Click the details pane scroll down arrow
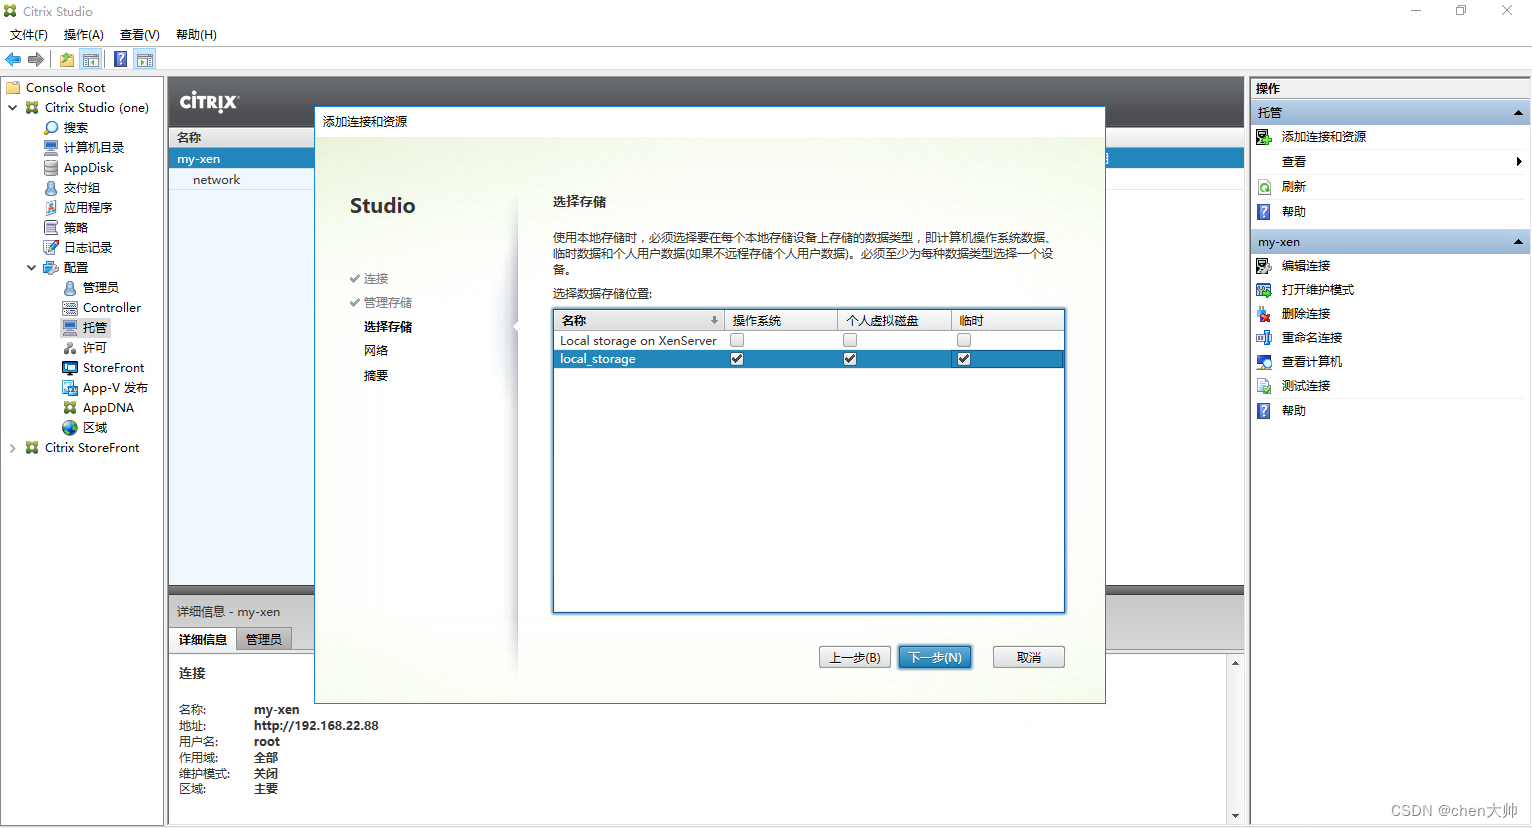The width and height of the screenshot is (1532, 828). (x=1236, y=816)
